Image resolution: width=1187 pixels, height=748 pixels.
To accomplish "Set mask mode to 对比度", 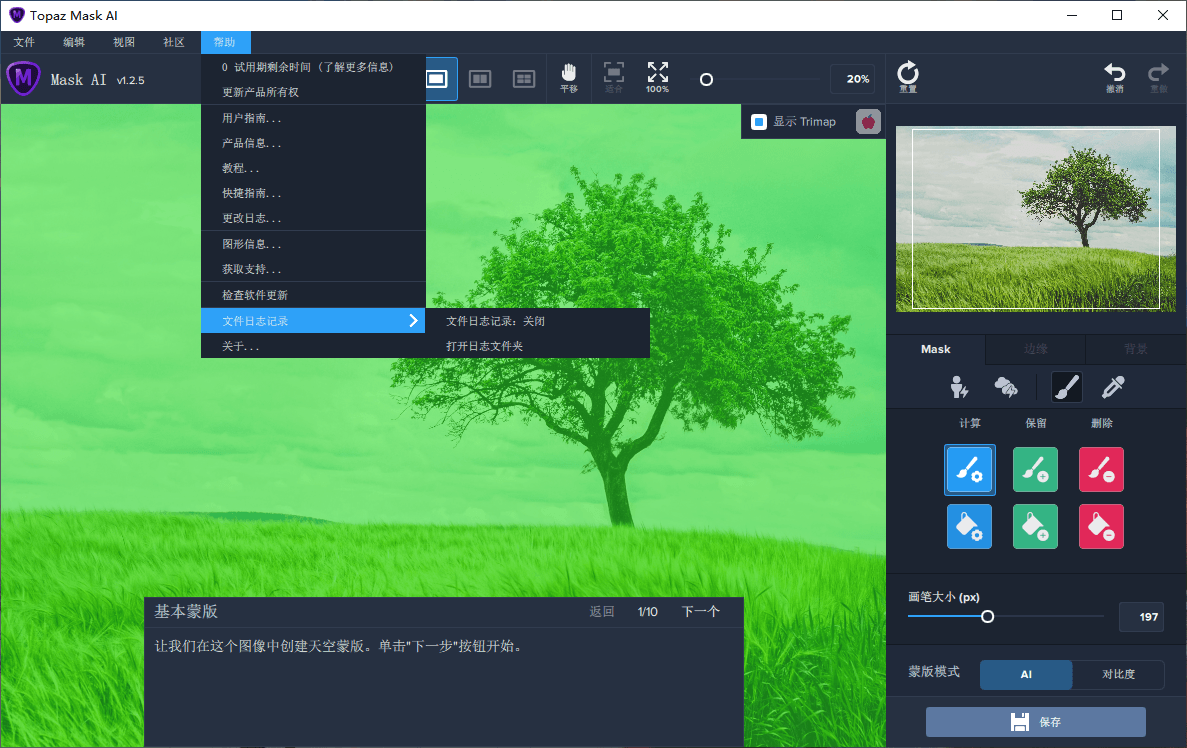I will tap(1118, 675).
